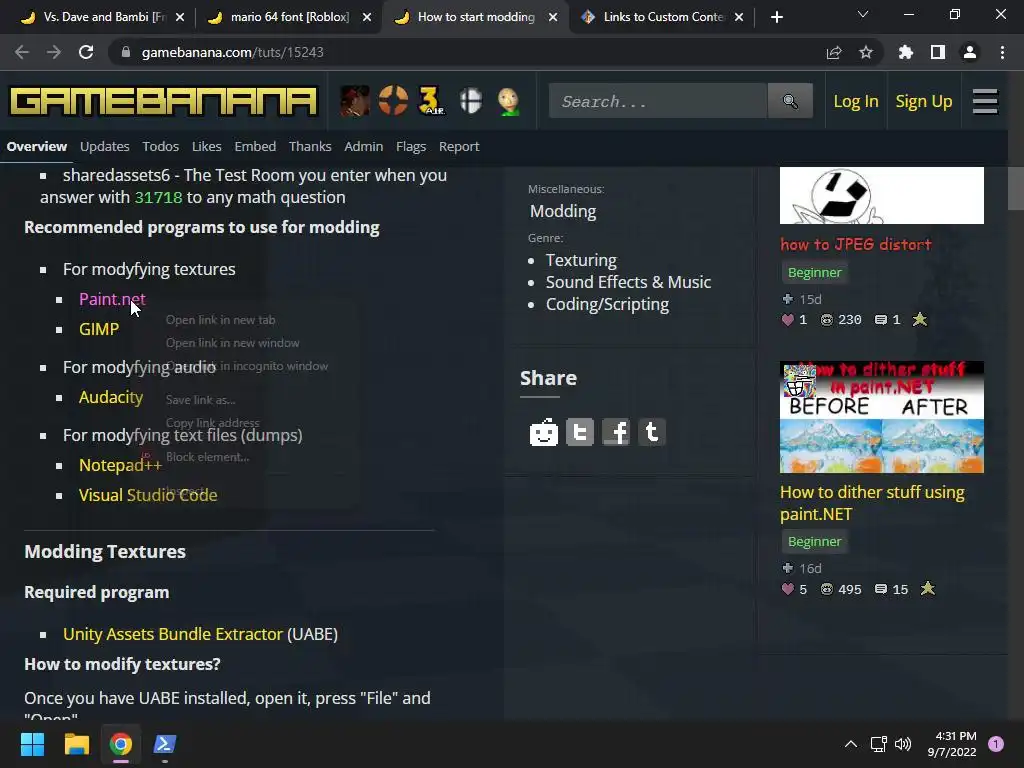The width and height of the screenshot is (1024, 768).
Task: Click the Sign Up link
Action: click(x=923, y=101)
